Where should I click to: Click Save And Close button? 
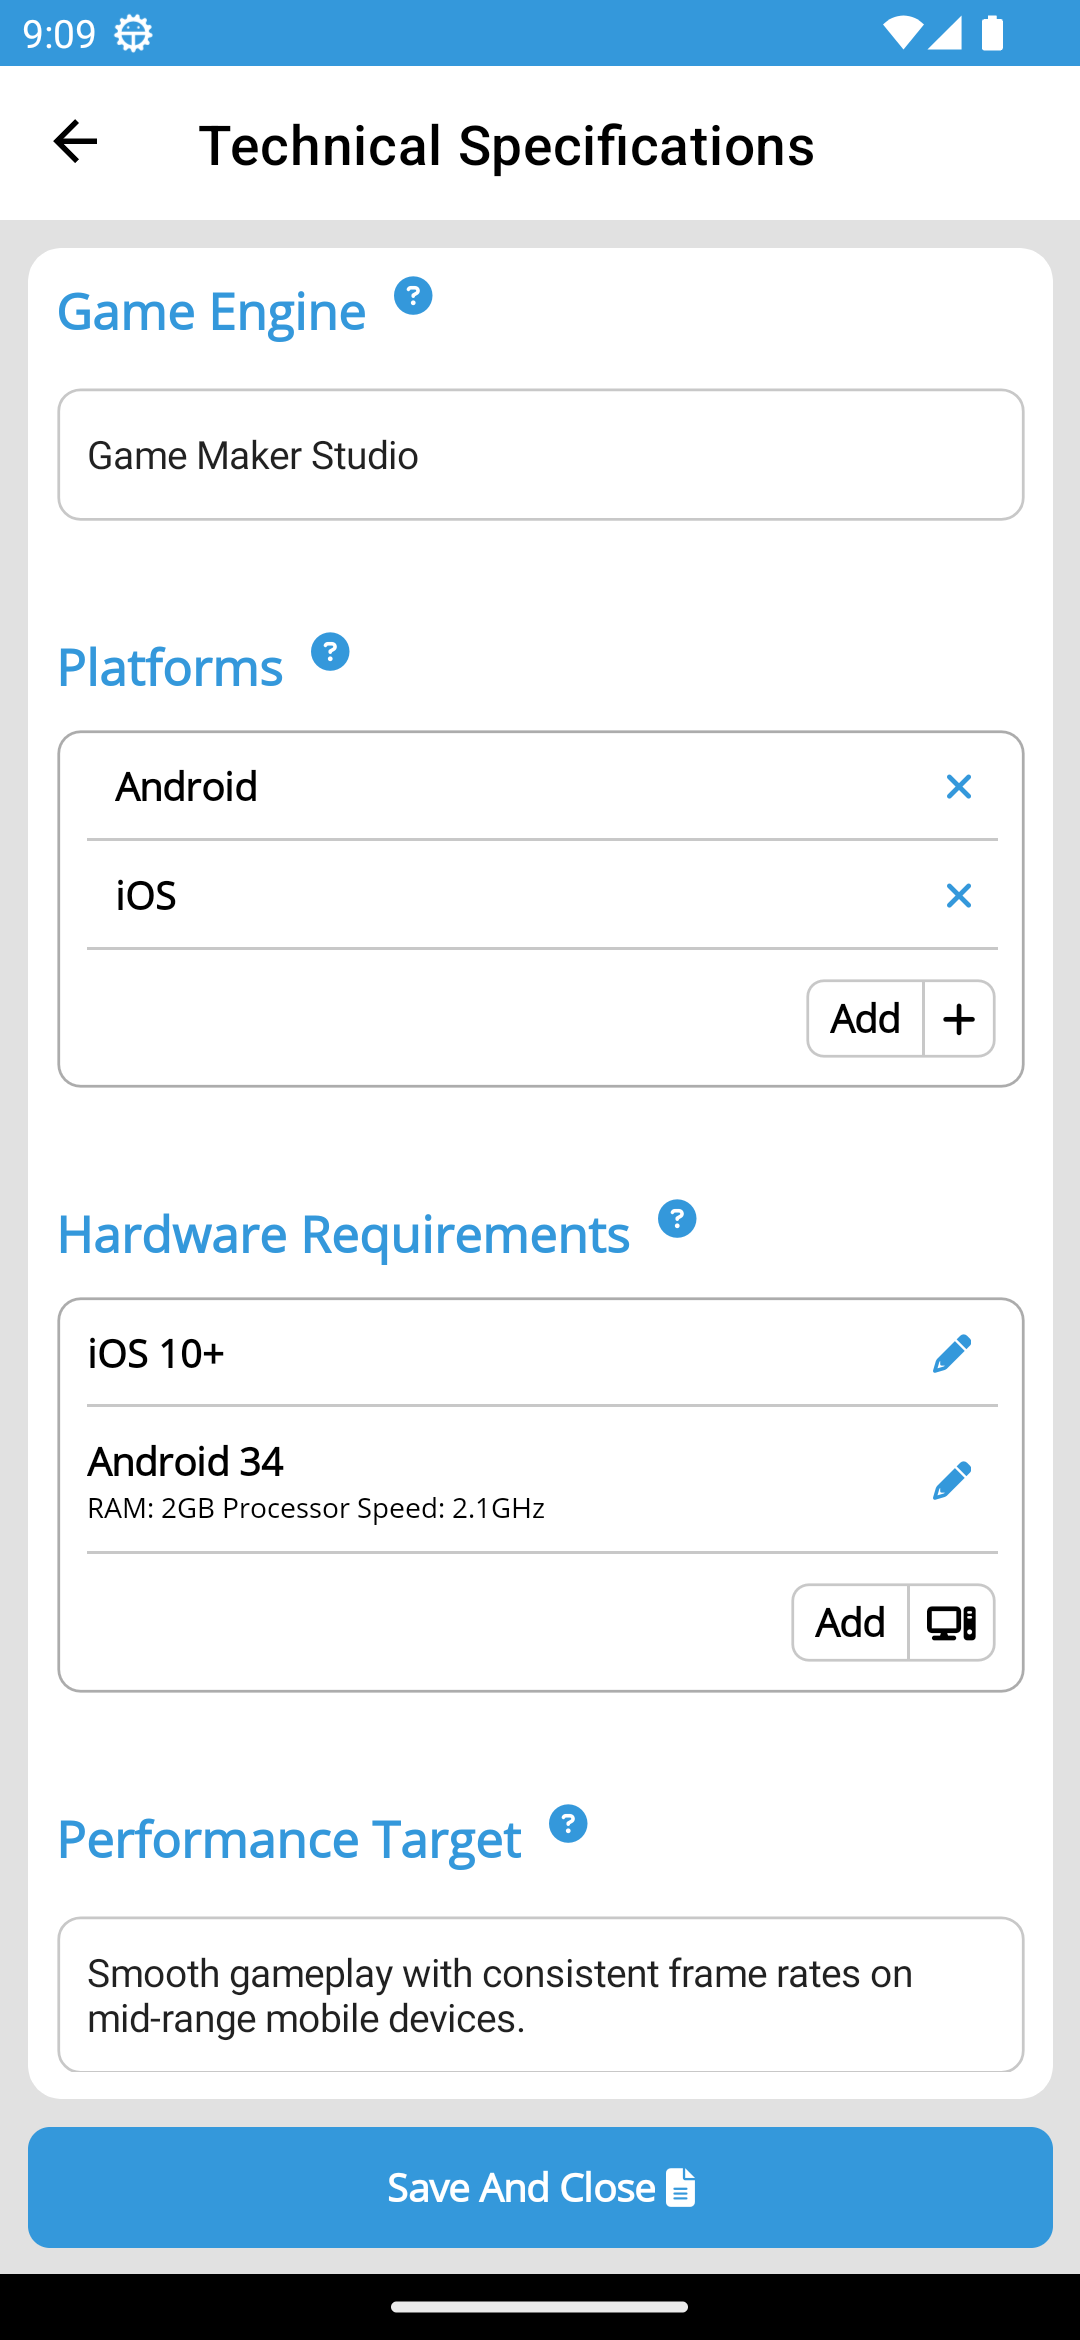tap(540, 2187)
